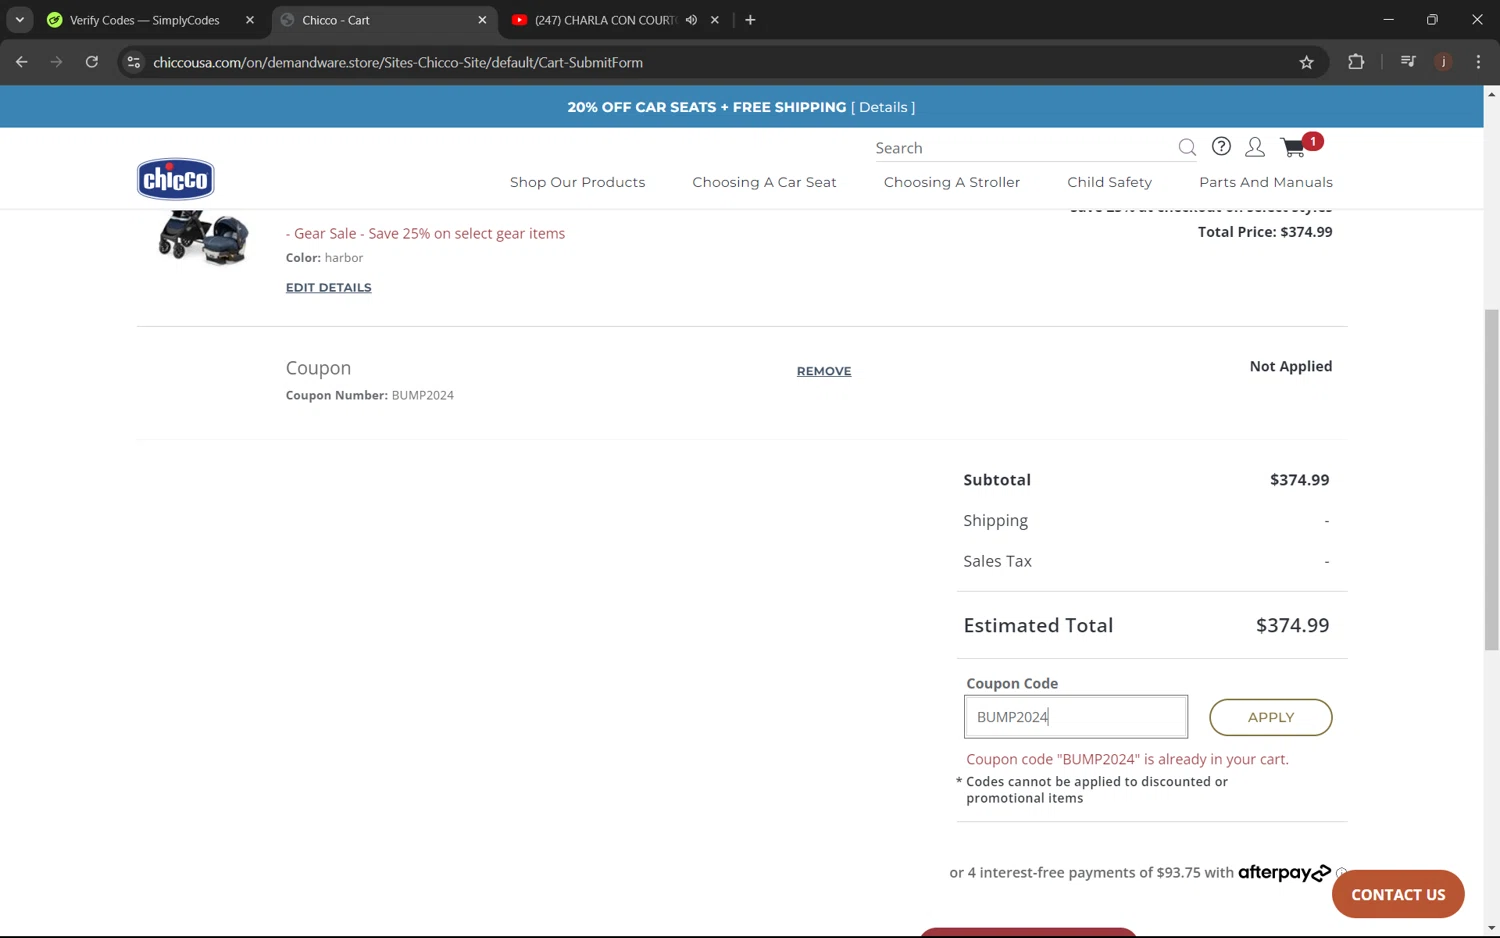The height and width of the screenshot is (938, 1500).
Task: Open the browser extensions icon
Action: (1356, 62)
